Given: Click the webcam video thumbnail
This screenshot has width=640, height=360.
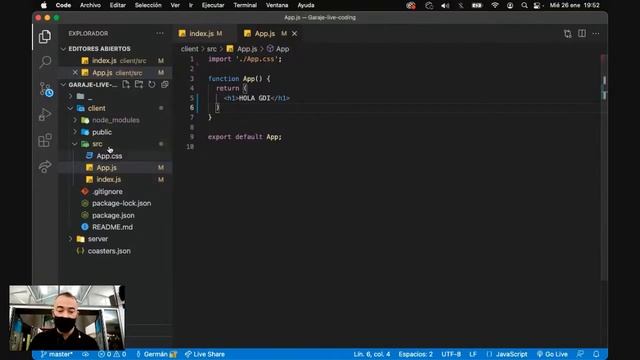Looking at the screenshot, I should [x=67, y=318].
